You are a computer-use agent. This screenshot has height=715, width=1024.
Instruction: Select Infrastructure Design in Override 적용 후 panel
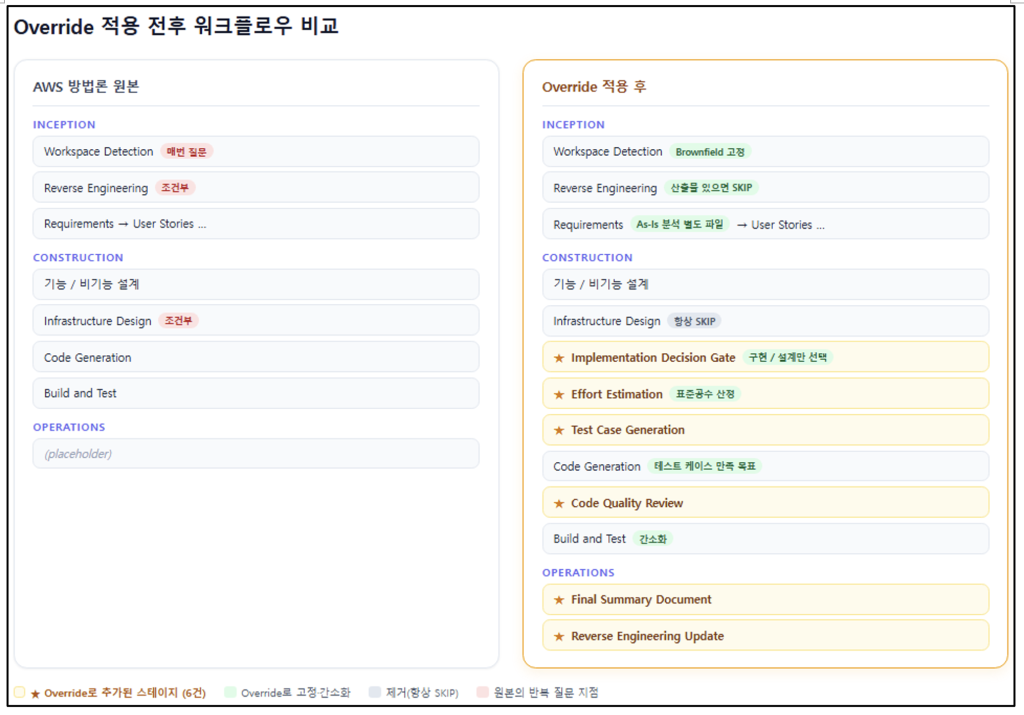[765, 321]
